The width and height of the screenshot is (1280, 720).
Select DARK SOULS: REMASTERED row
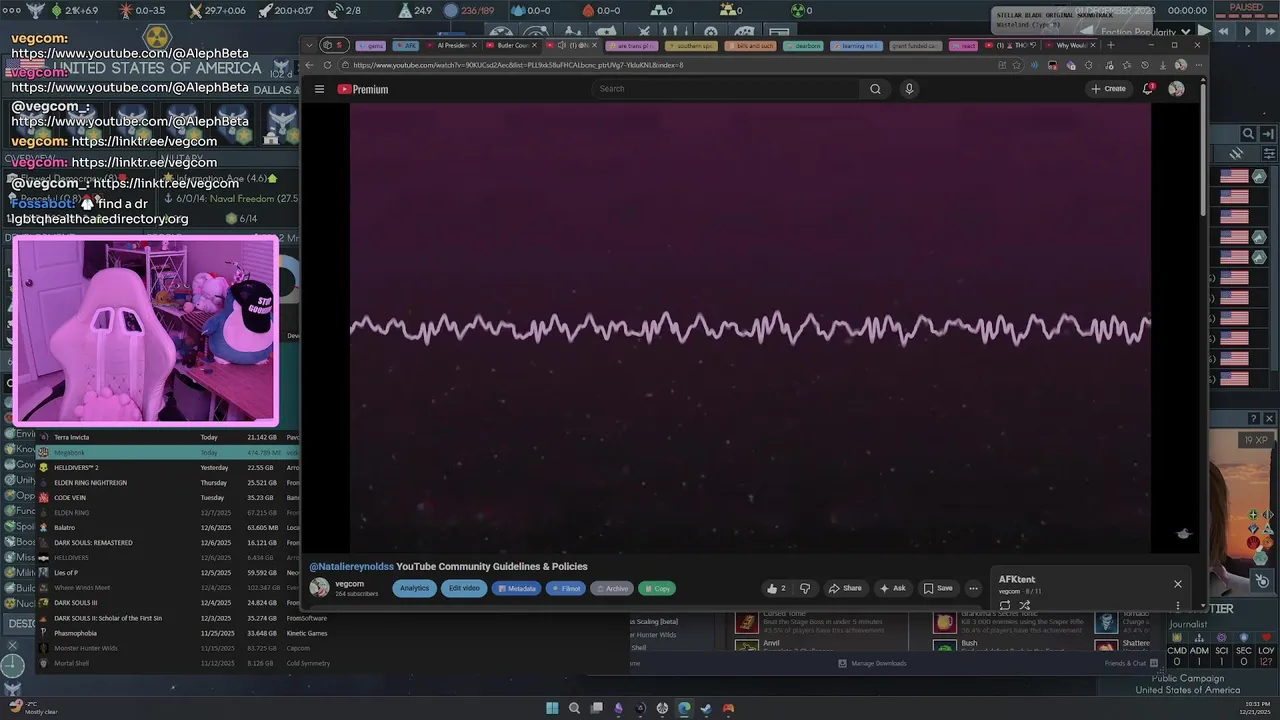[x=168, y=542]
